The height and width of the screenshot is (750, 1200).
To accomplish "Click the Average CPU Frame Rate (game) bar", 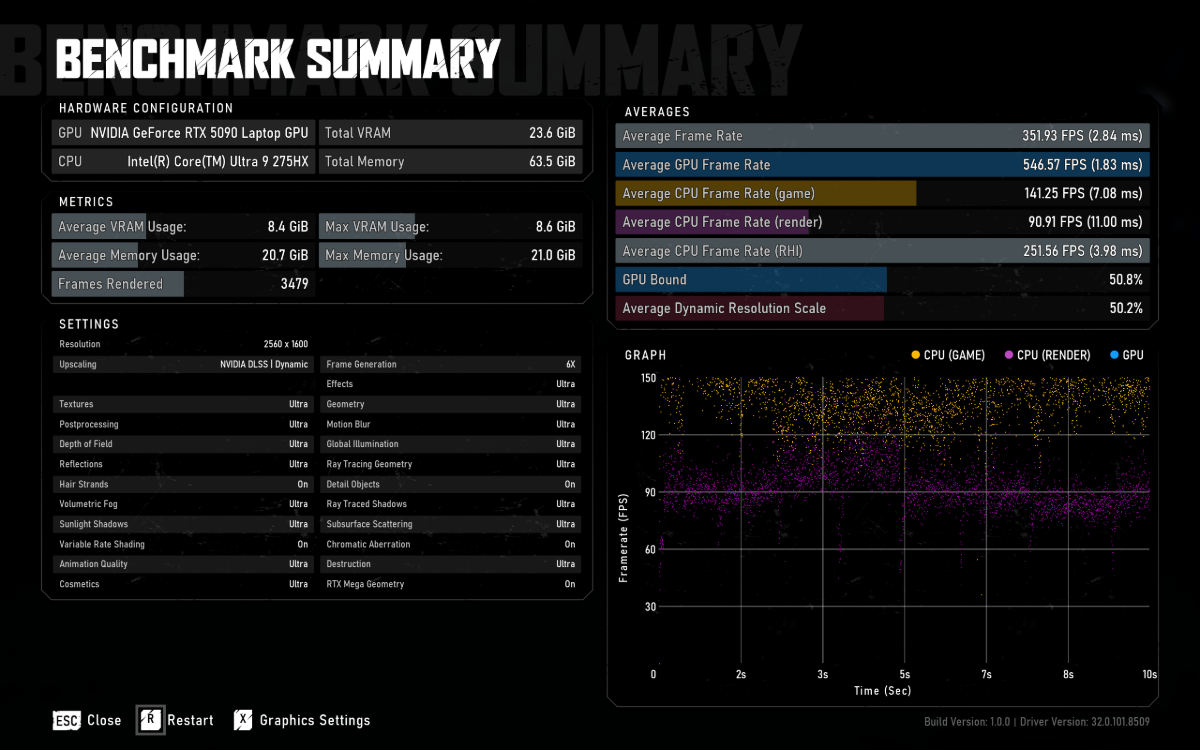I will [x=882, y=193].
